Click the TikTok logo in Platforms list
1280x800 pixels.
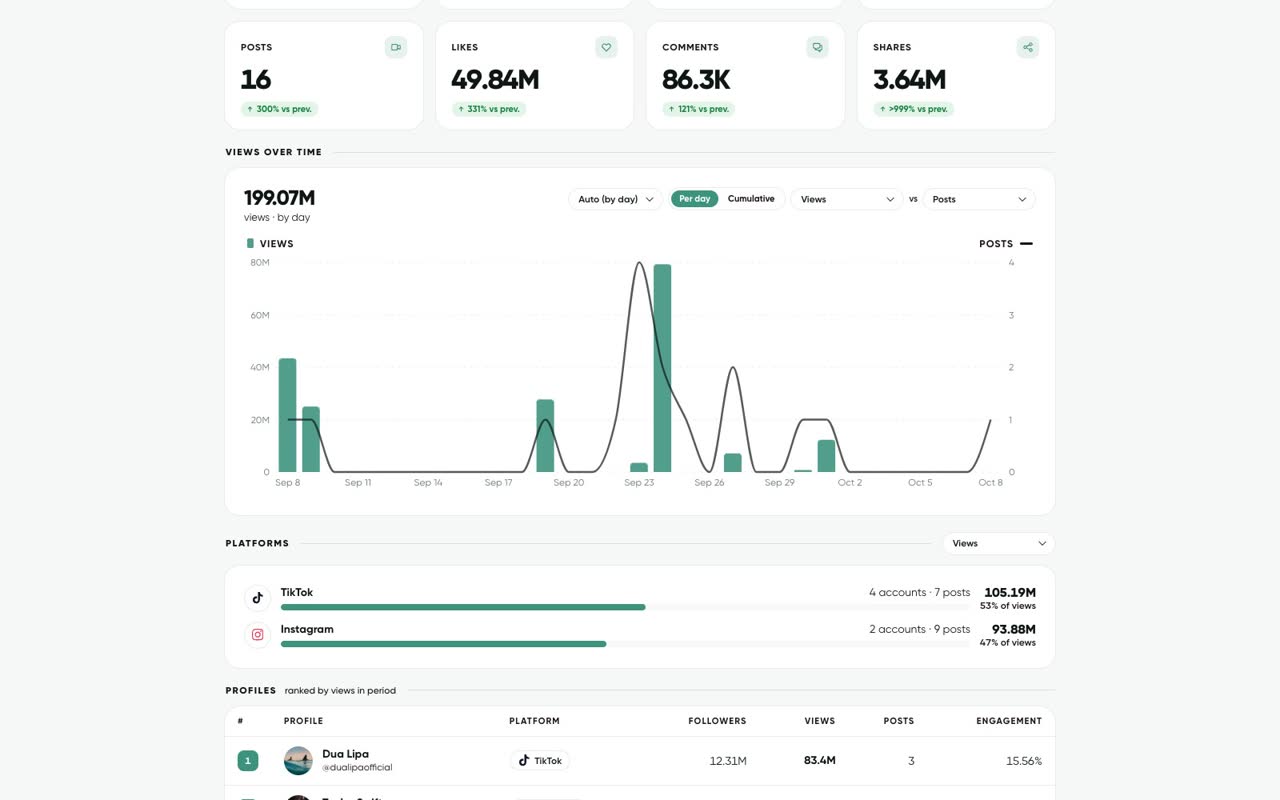[x=258, y=598]
